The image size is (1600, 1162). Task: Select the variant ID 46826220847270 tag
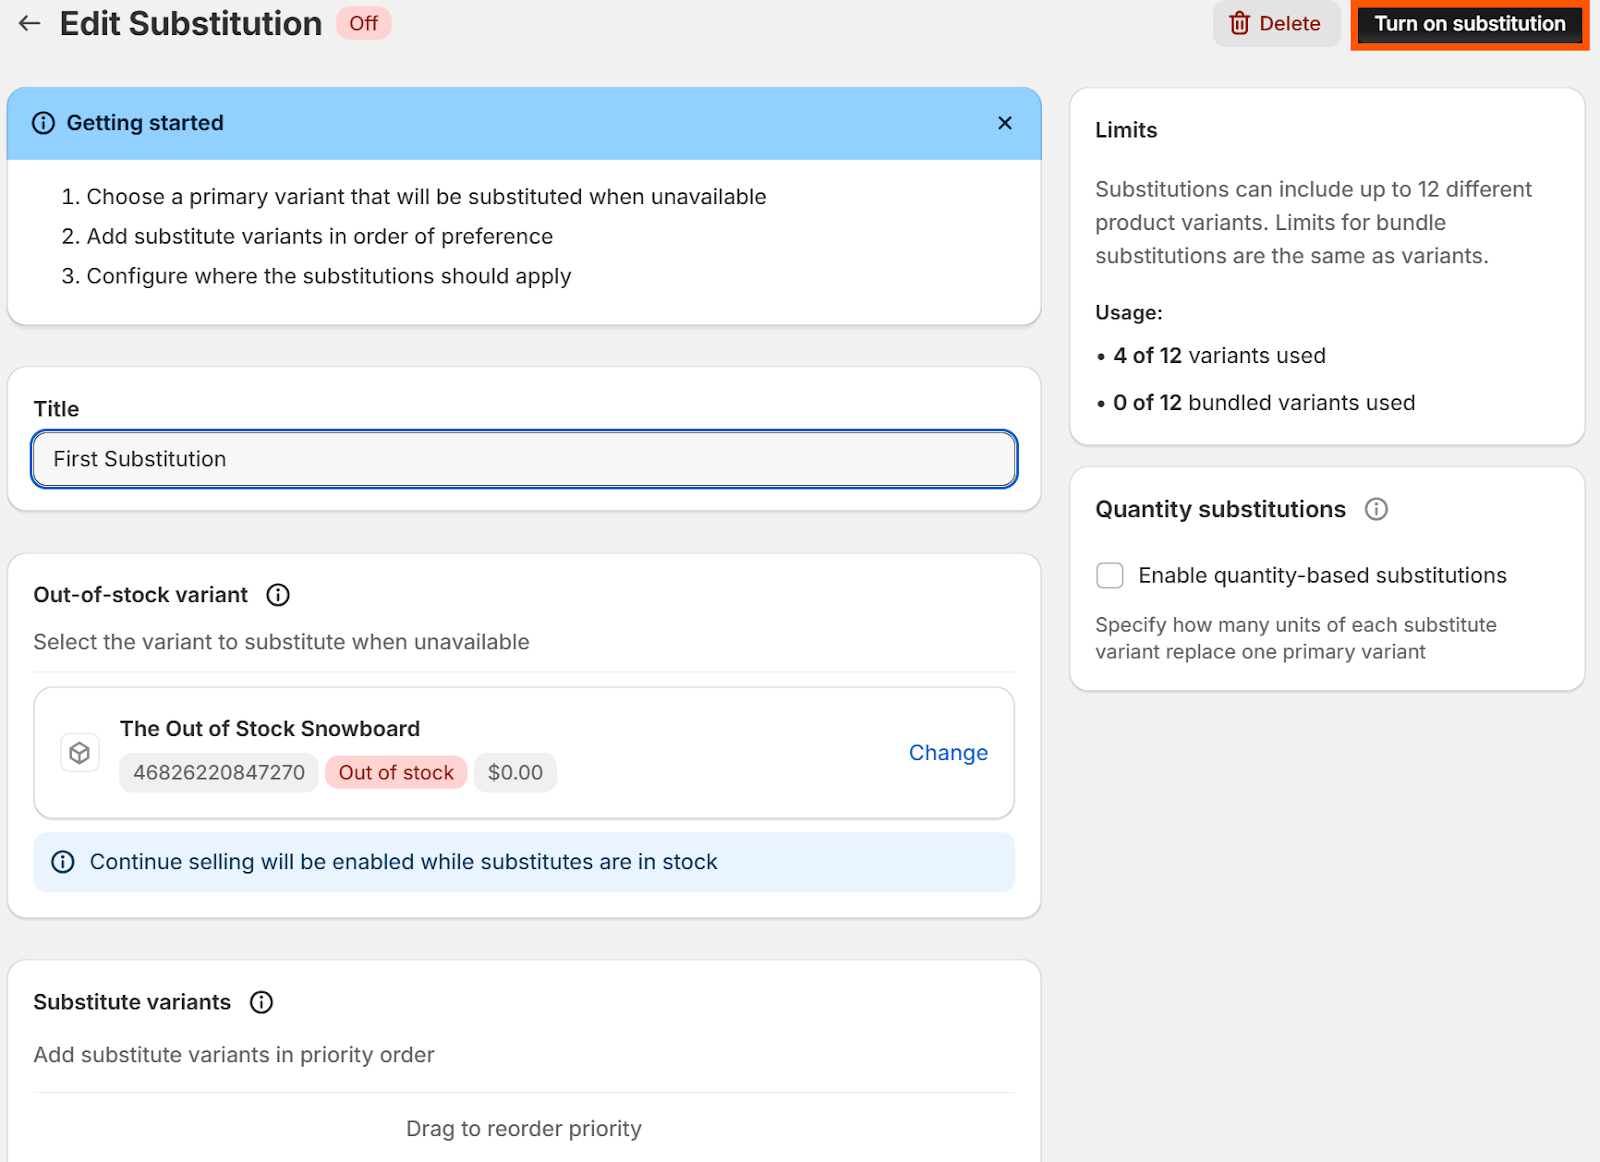click(x=219, y=773)
